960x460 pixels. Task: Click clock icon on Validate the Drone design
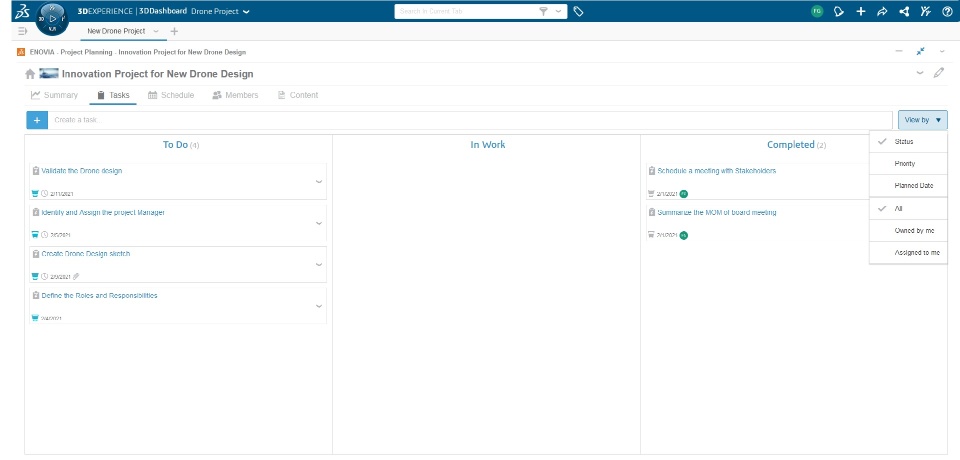click(44, 194)
